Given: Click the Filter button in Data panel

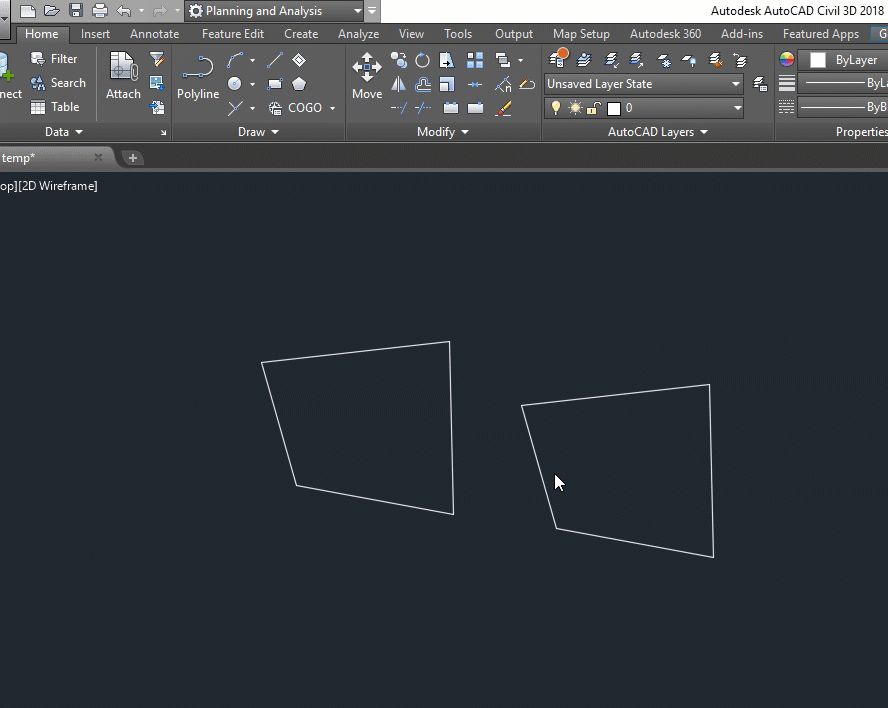Looking at the screenshot, I should tap(55, 59).
